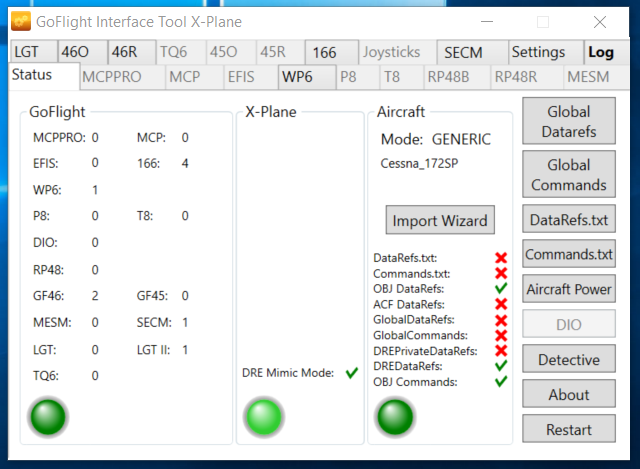640x469 pixels.
Task: Open the DataRefs.txt file button
Action: (569, 219)
